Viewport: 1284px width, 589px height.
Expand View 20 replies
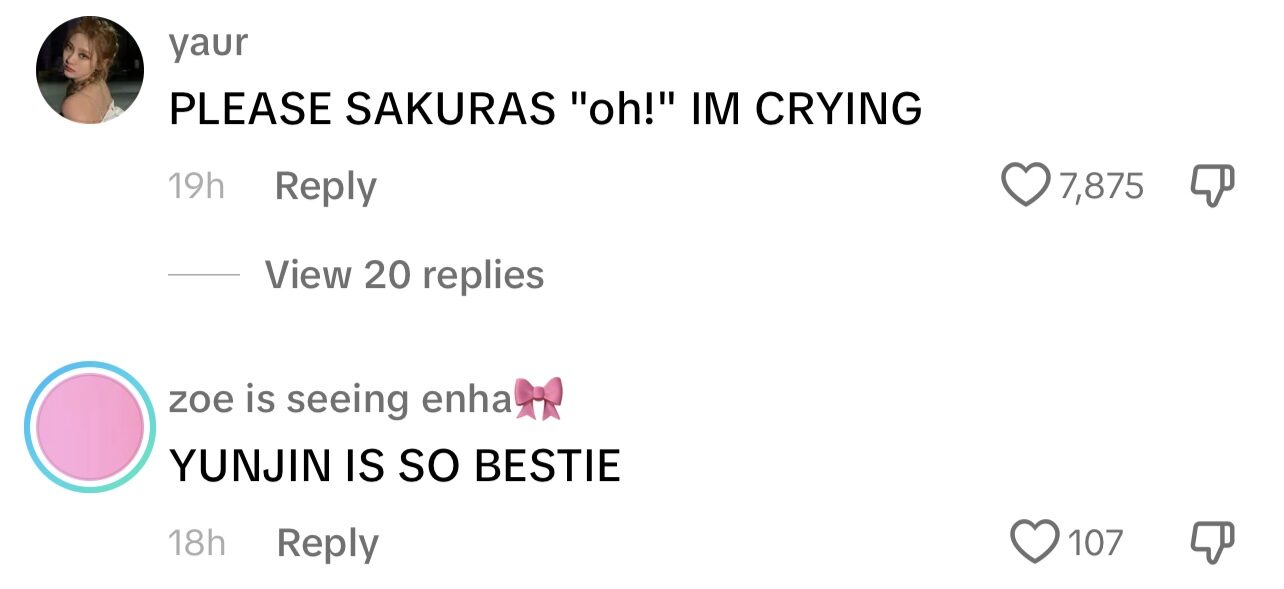[404, 274]
